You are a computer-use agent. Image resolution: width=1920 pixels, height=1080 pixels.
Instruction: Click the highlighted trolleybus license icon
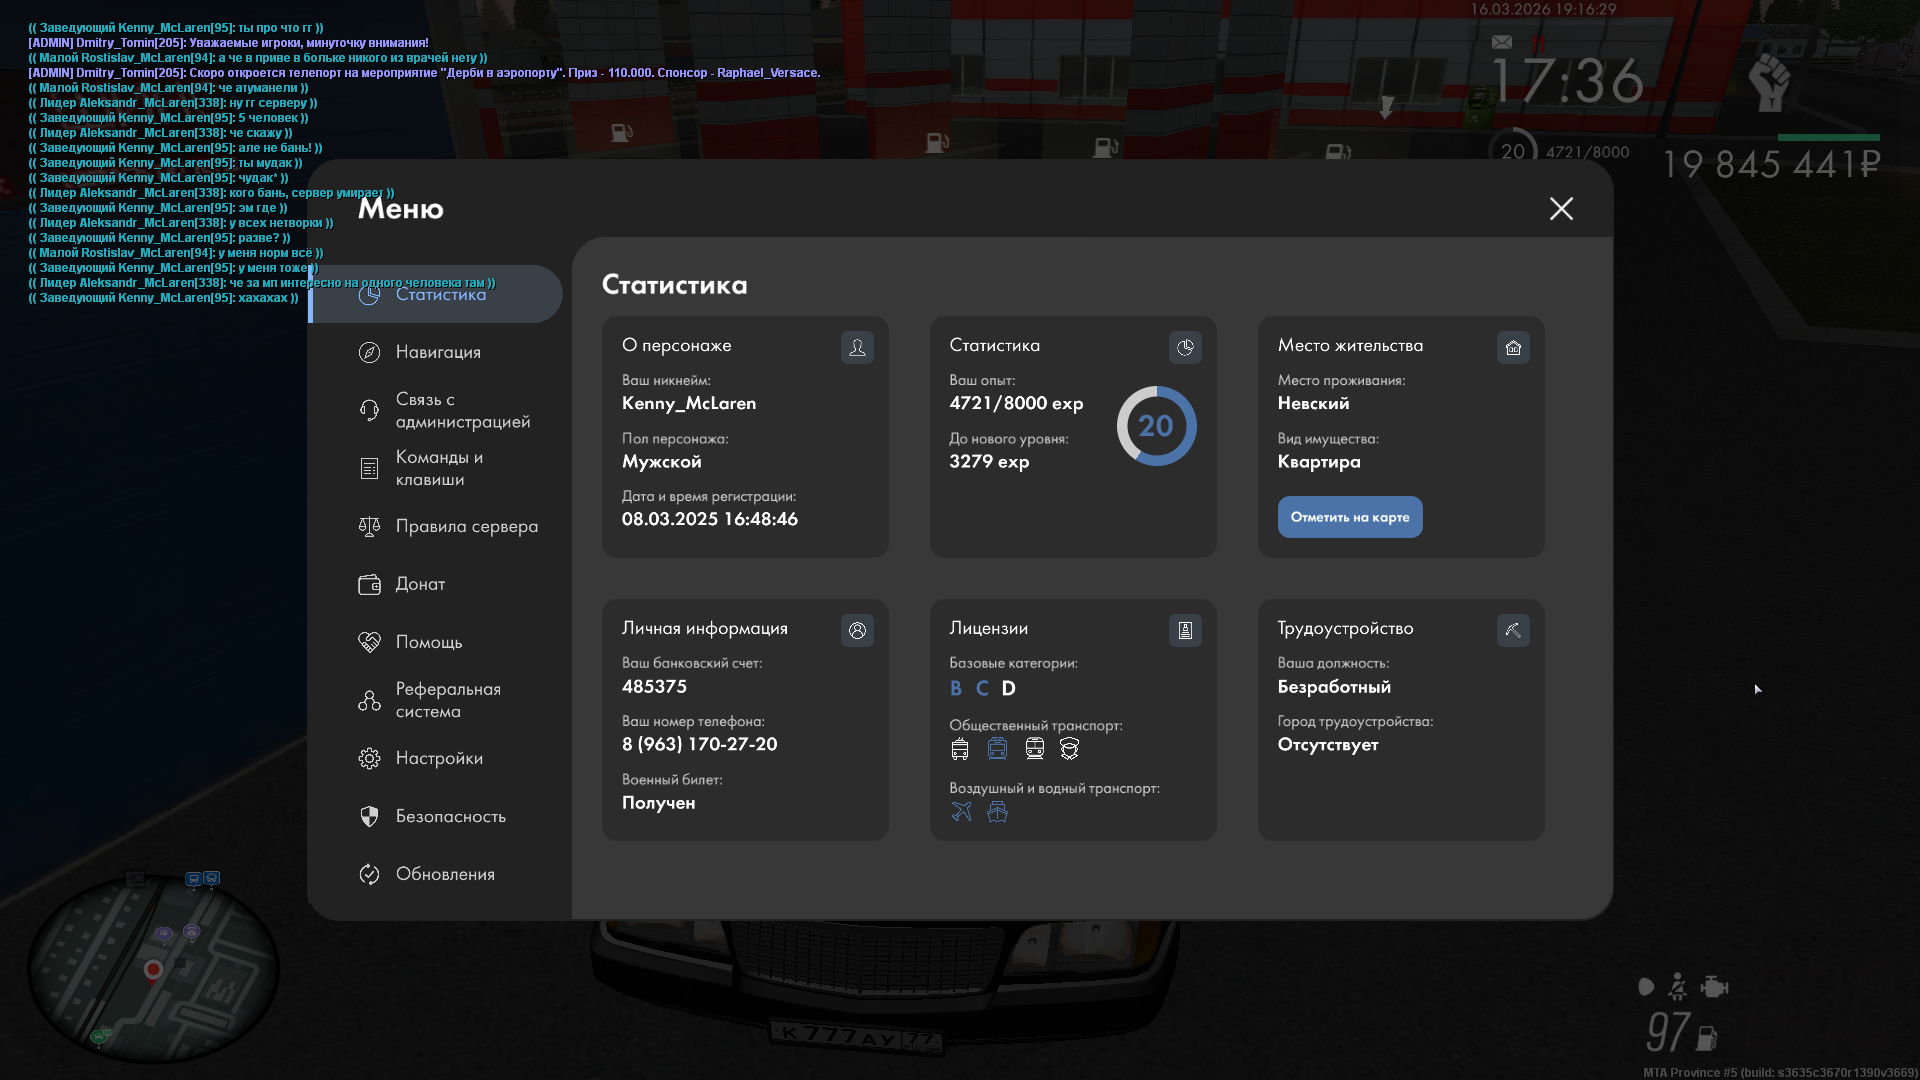click(997, 748)
